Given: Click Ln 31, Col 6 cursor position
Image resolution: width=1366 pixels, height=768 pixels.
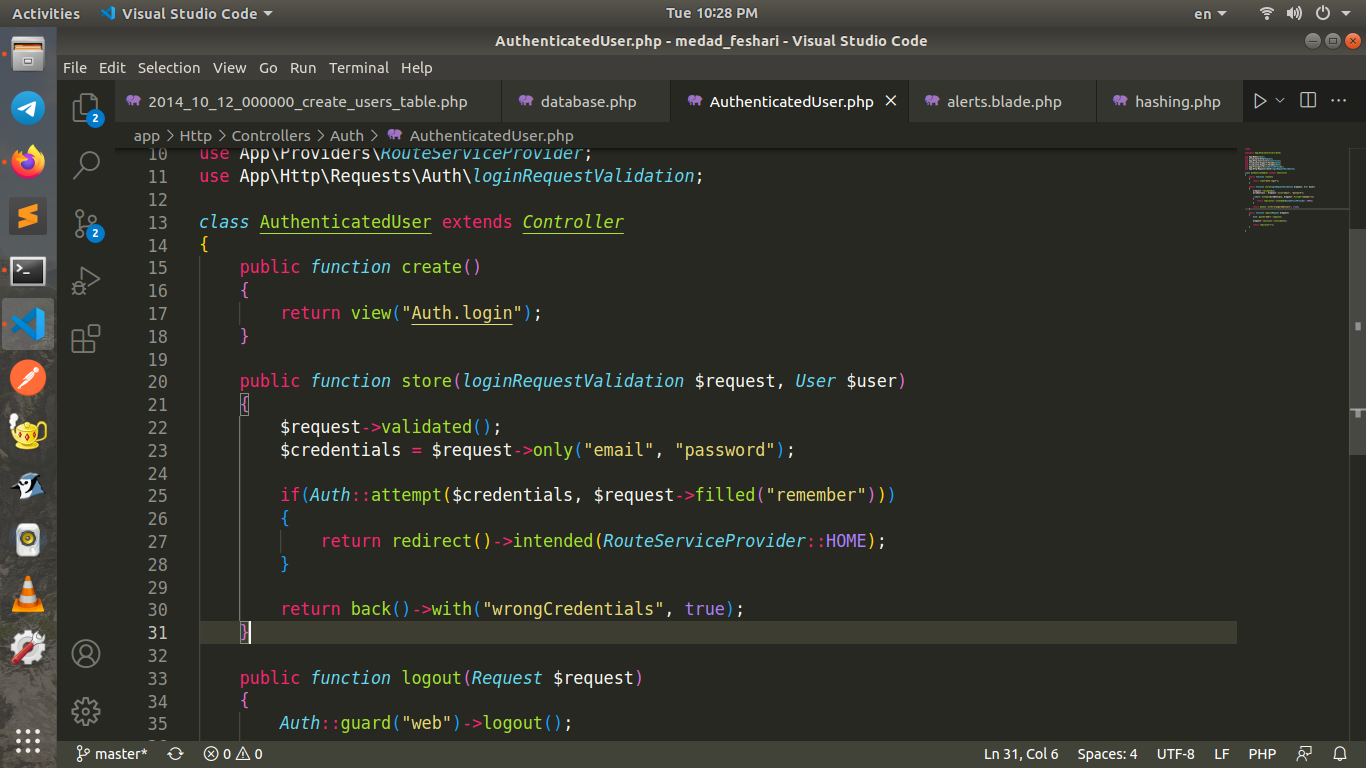Looking at the screenshot, I should click(1021, 754).
